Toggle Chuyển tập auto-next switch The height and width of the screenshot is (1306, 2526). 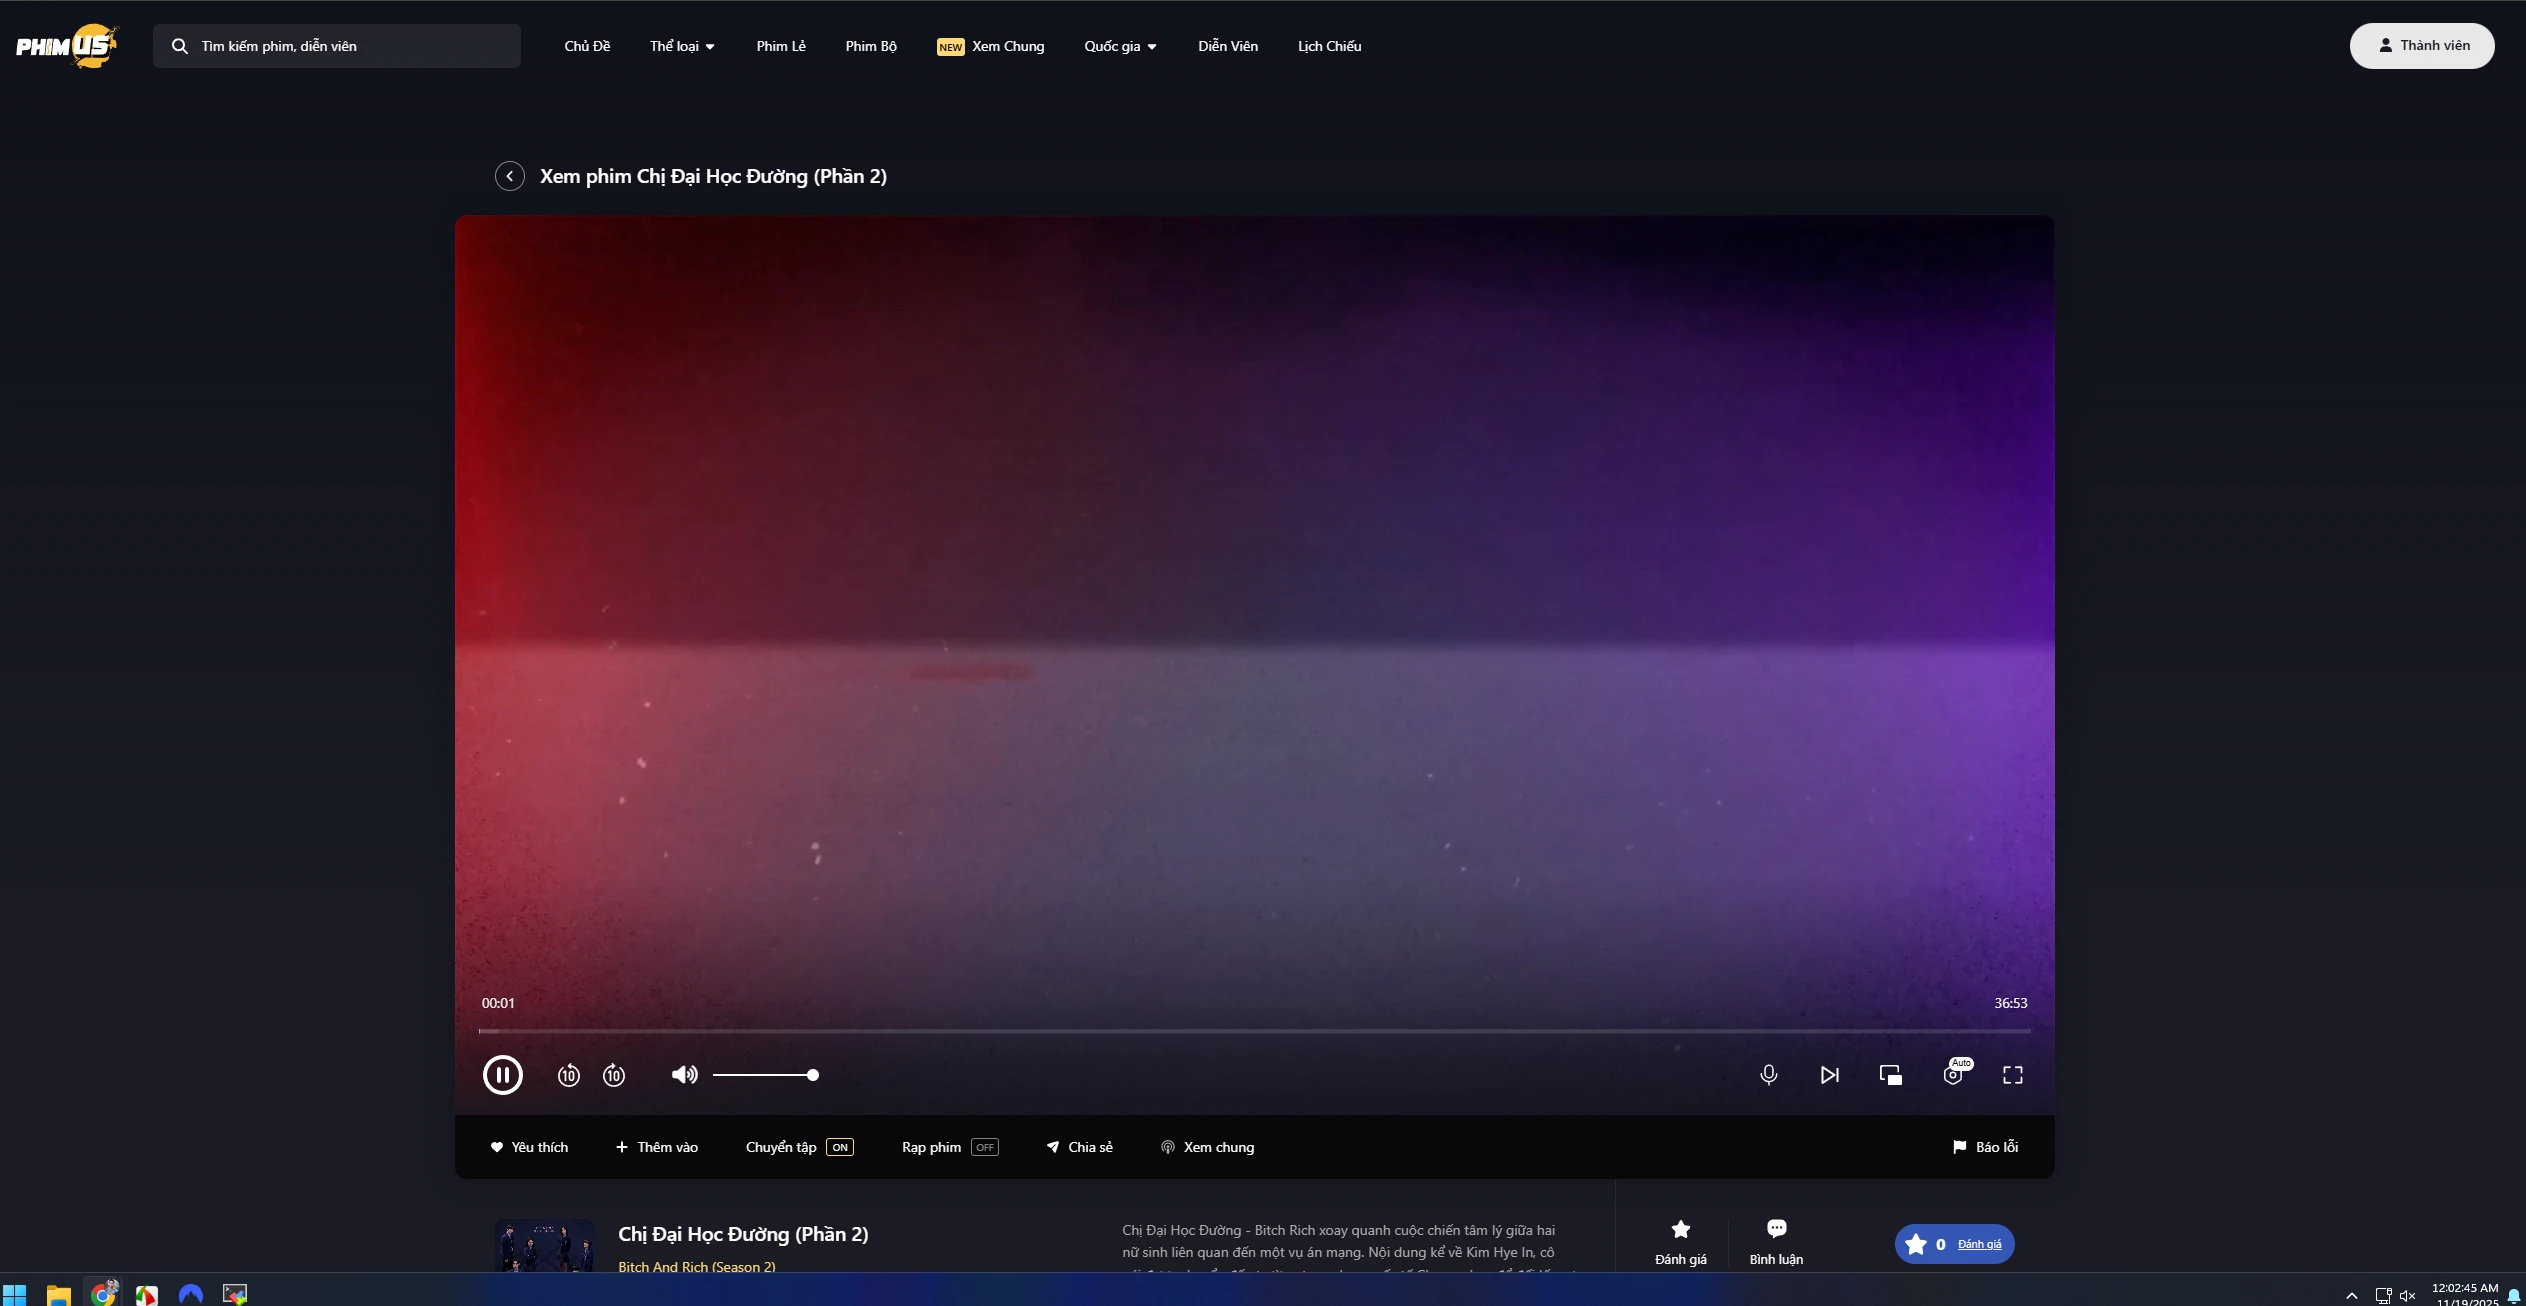(839, 1147)
